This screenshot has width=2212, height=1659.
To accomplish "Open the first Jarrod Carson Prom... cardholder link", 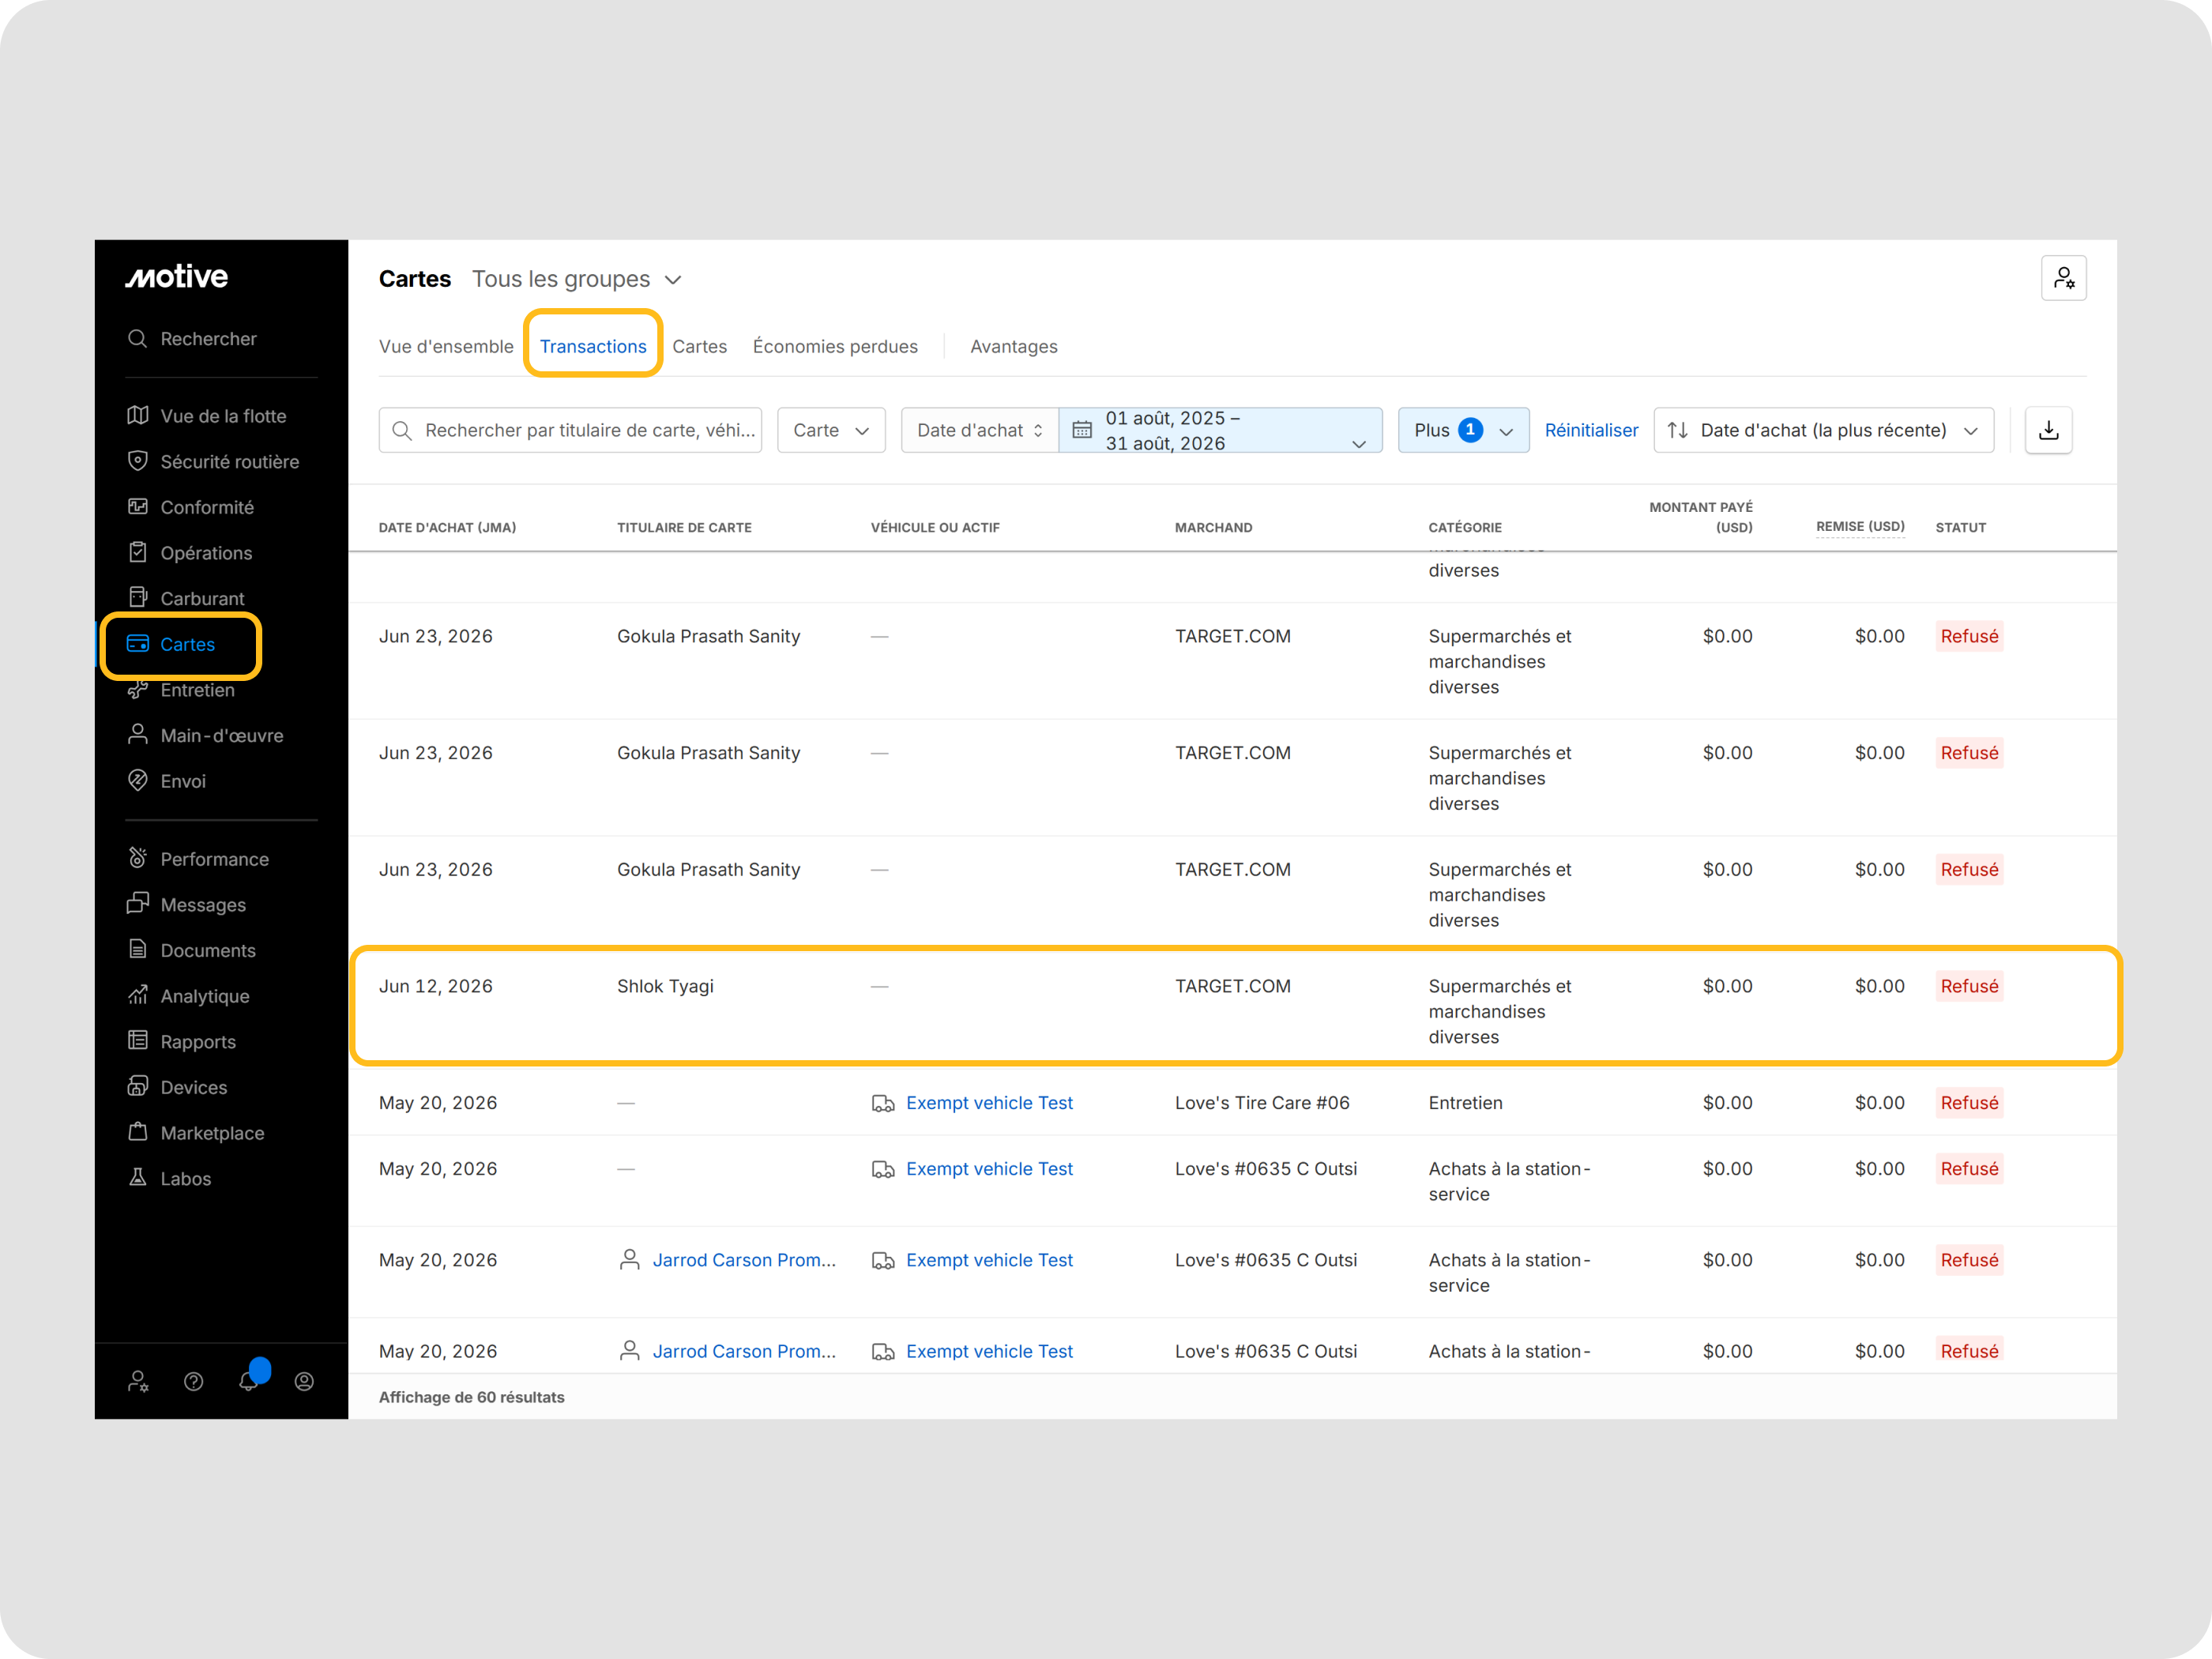I will [743, 1260].
